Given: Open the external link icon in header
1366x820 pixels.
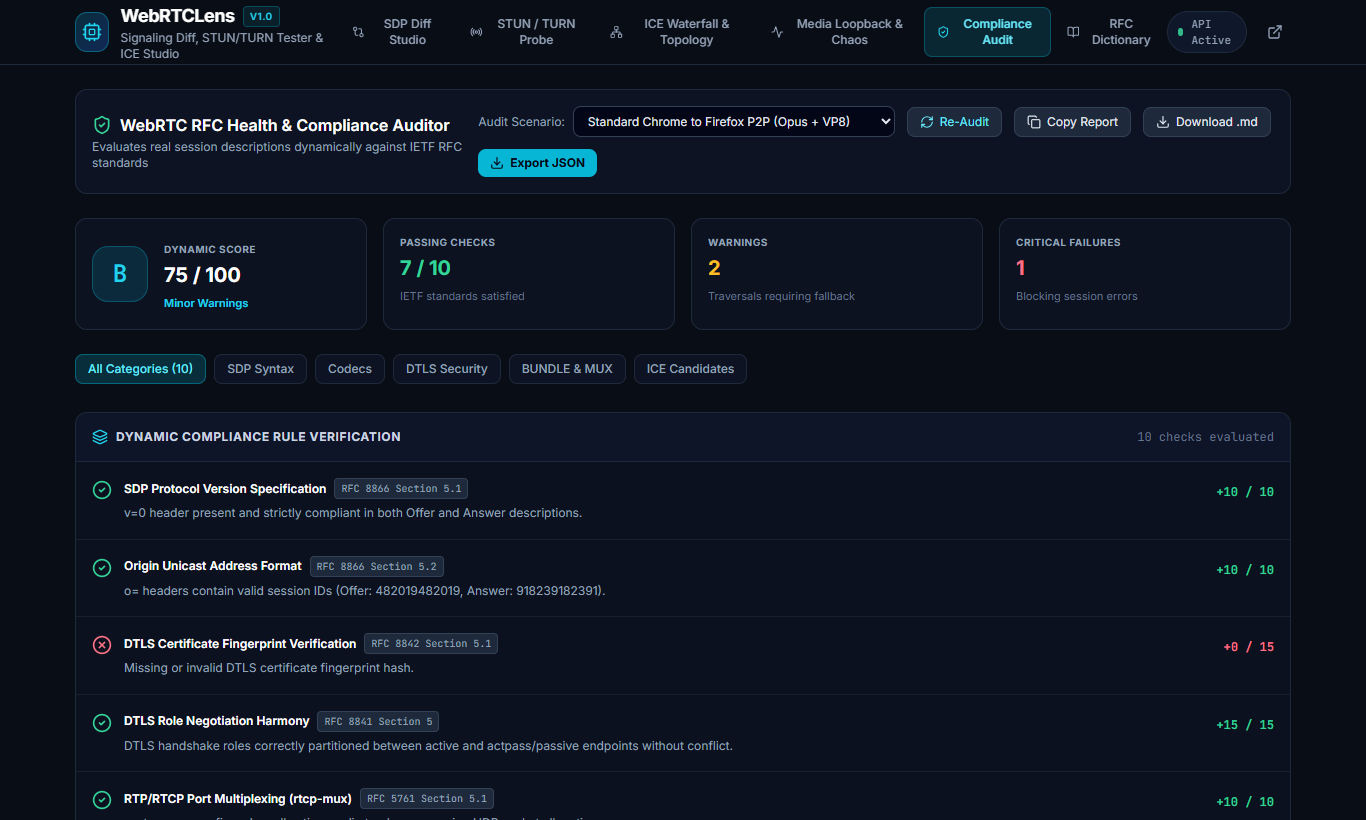Looking at the screenshot, I should click(1275, 32).
